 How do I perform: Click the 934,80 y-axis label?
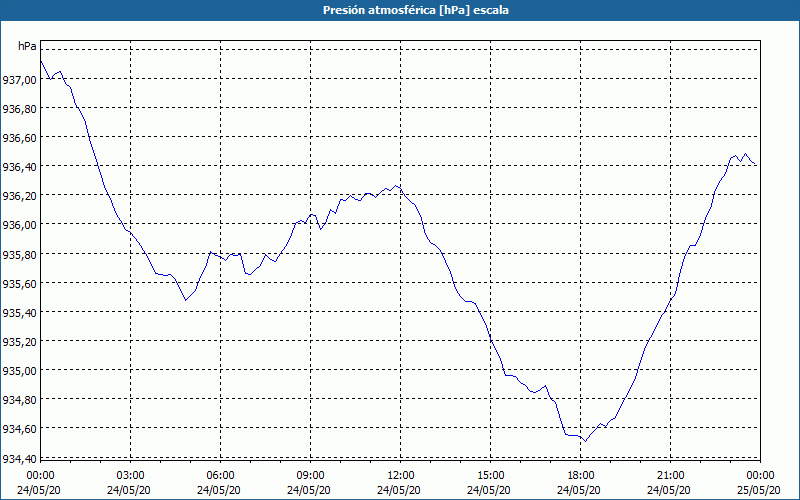(x=19, y=399)
